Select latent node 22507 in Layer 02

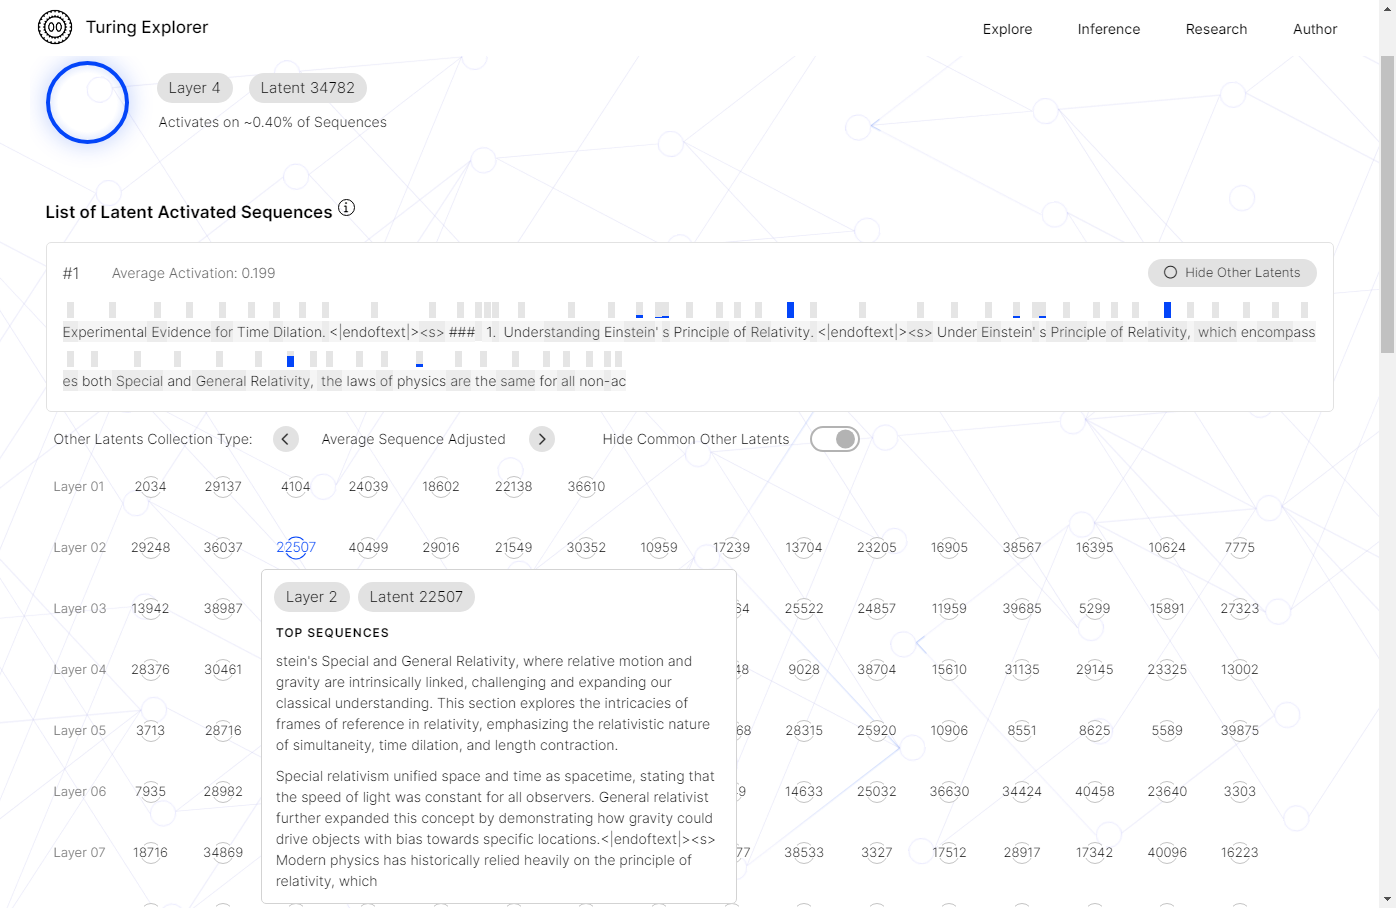click(x=296, y=547)
